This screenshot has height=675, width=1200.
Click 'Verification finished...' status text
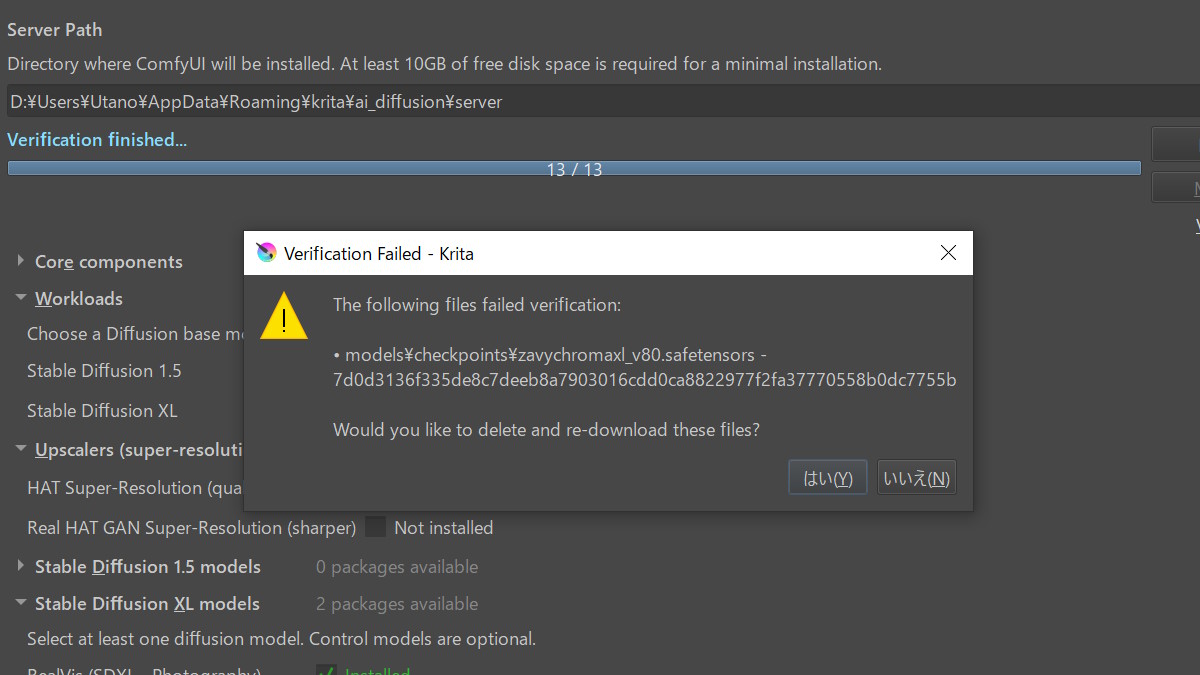coord(97,140)
